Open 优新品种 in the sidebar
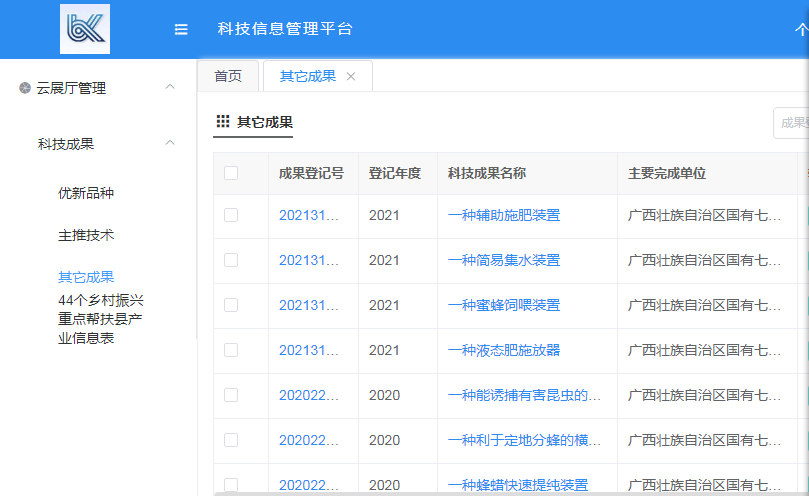Image resolution: width=809 pixels, height=496 pixels. tap(93, 193)
